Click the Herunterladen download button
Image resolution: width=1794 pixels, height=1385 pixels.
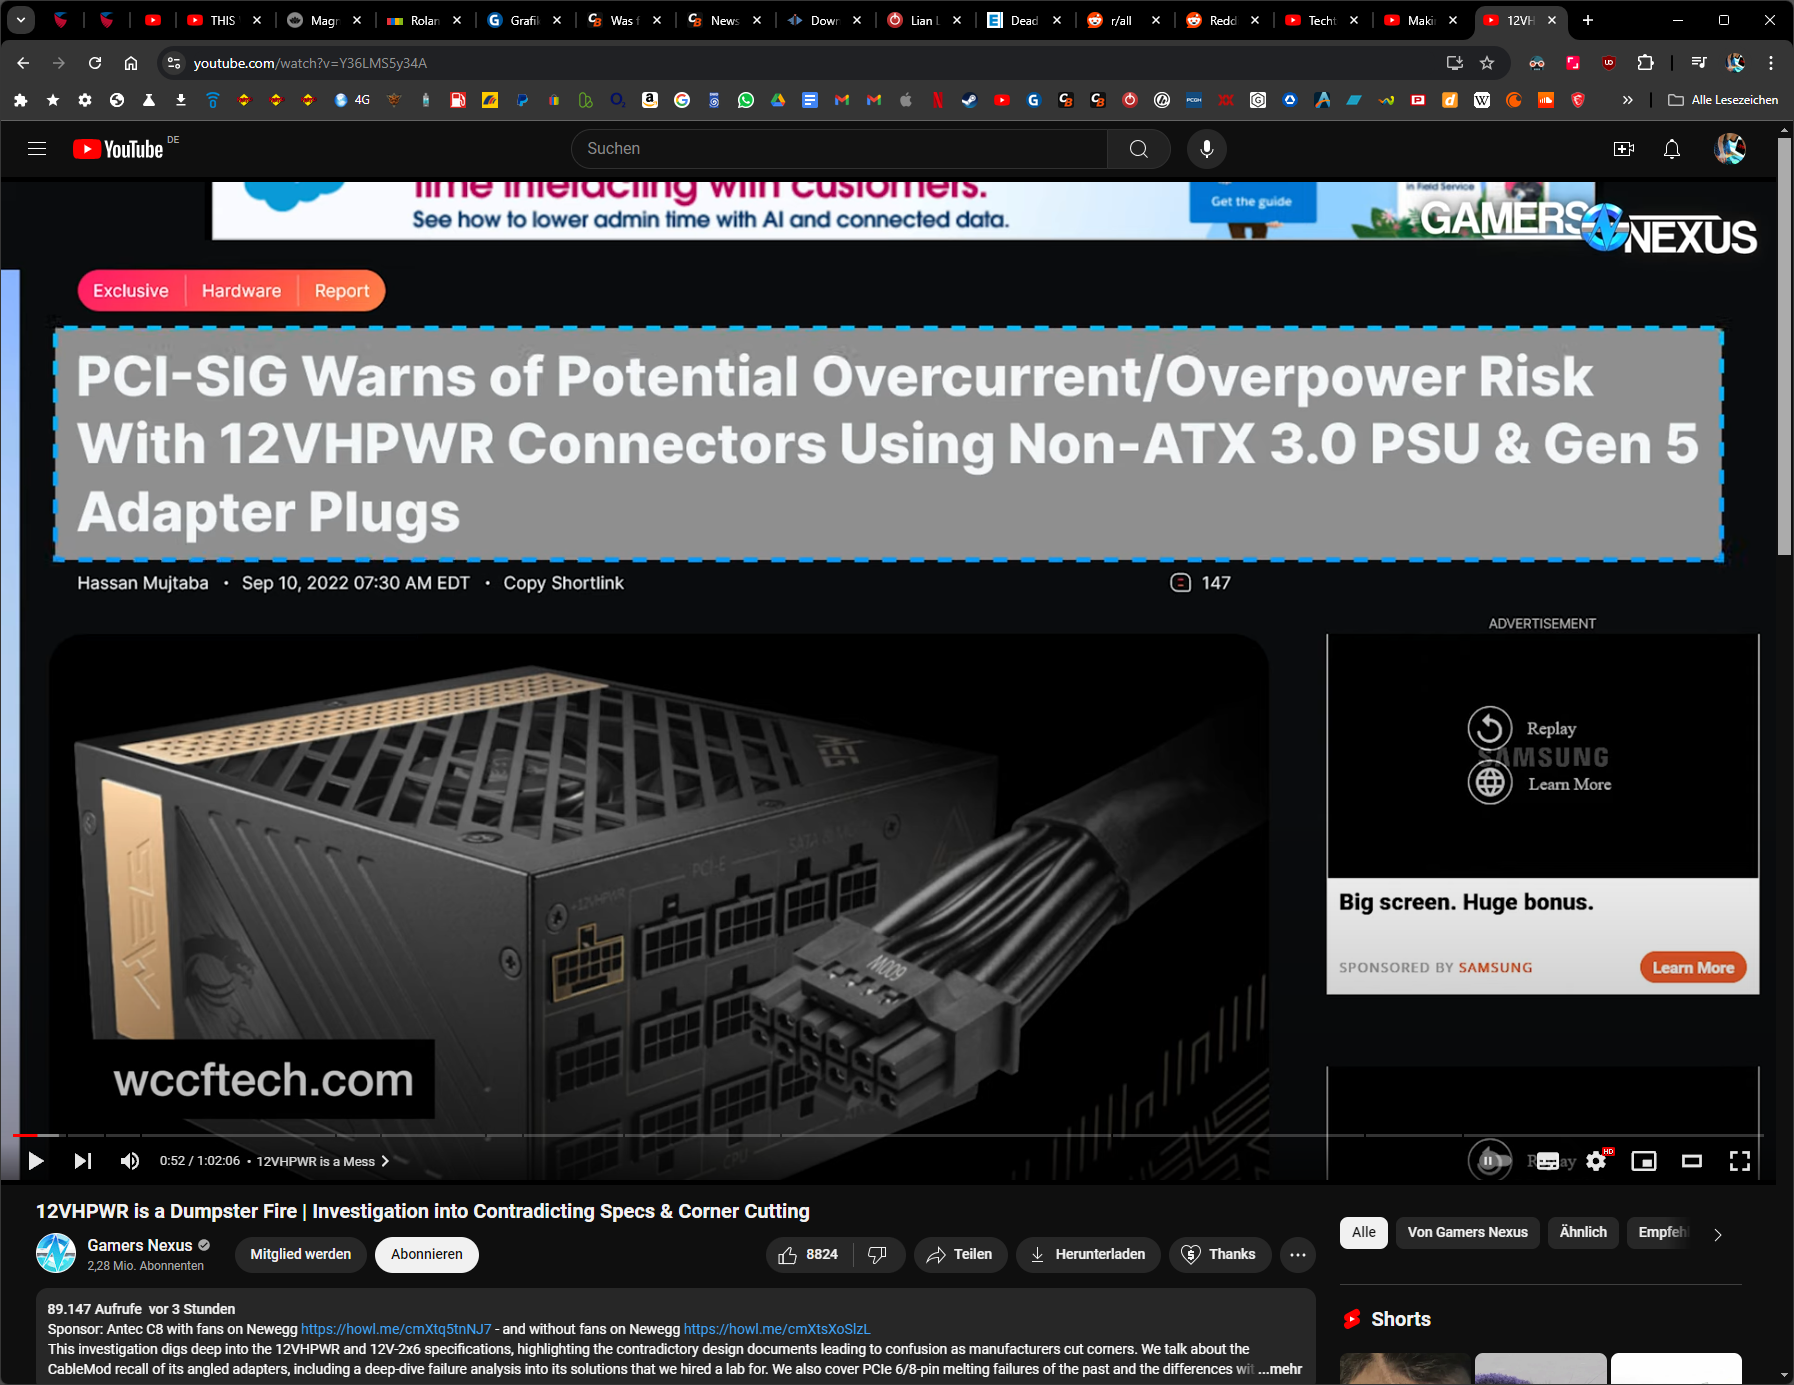[1088, 1254]
